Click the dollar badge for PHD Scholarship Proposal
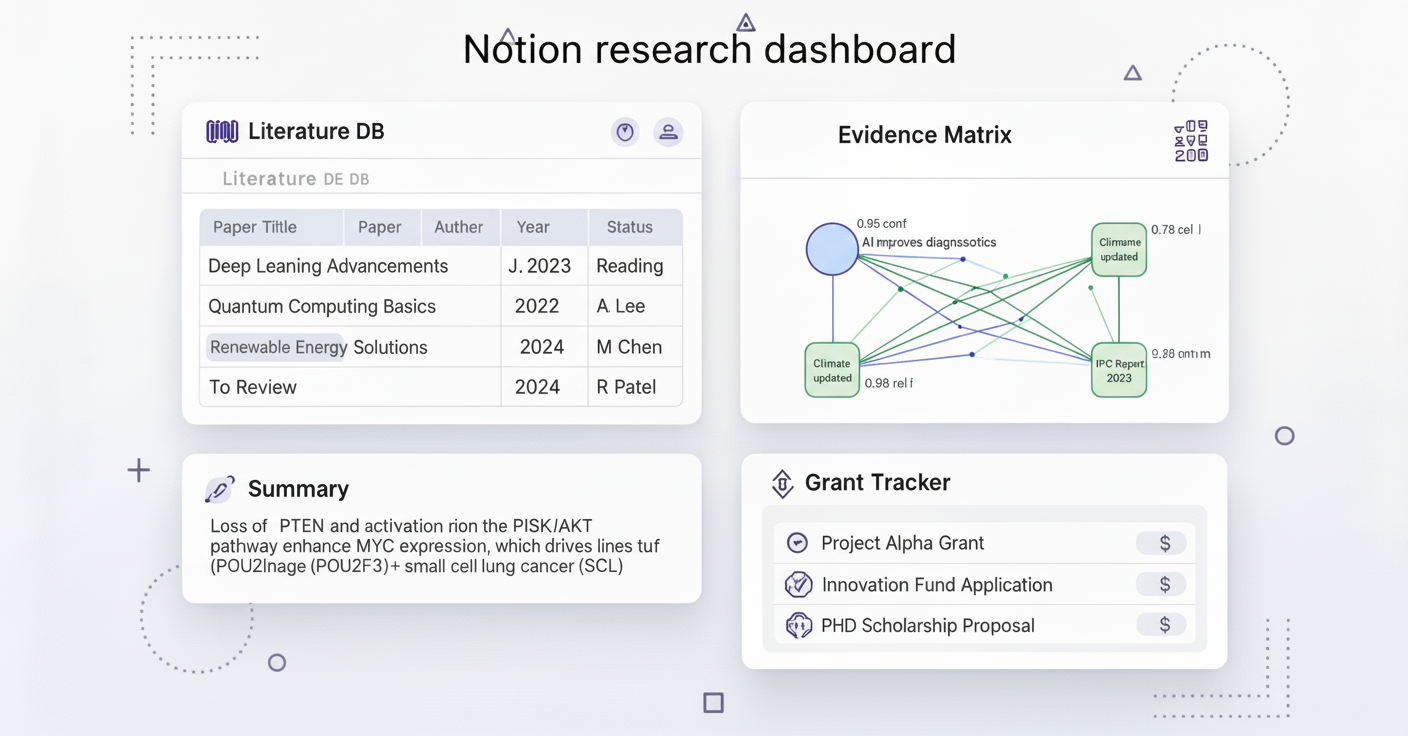The width and height of the screenshot is (1408, 736). [1163, 625]
